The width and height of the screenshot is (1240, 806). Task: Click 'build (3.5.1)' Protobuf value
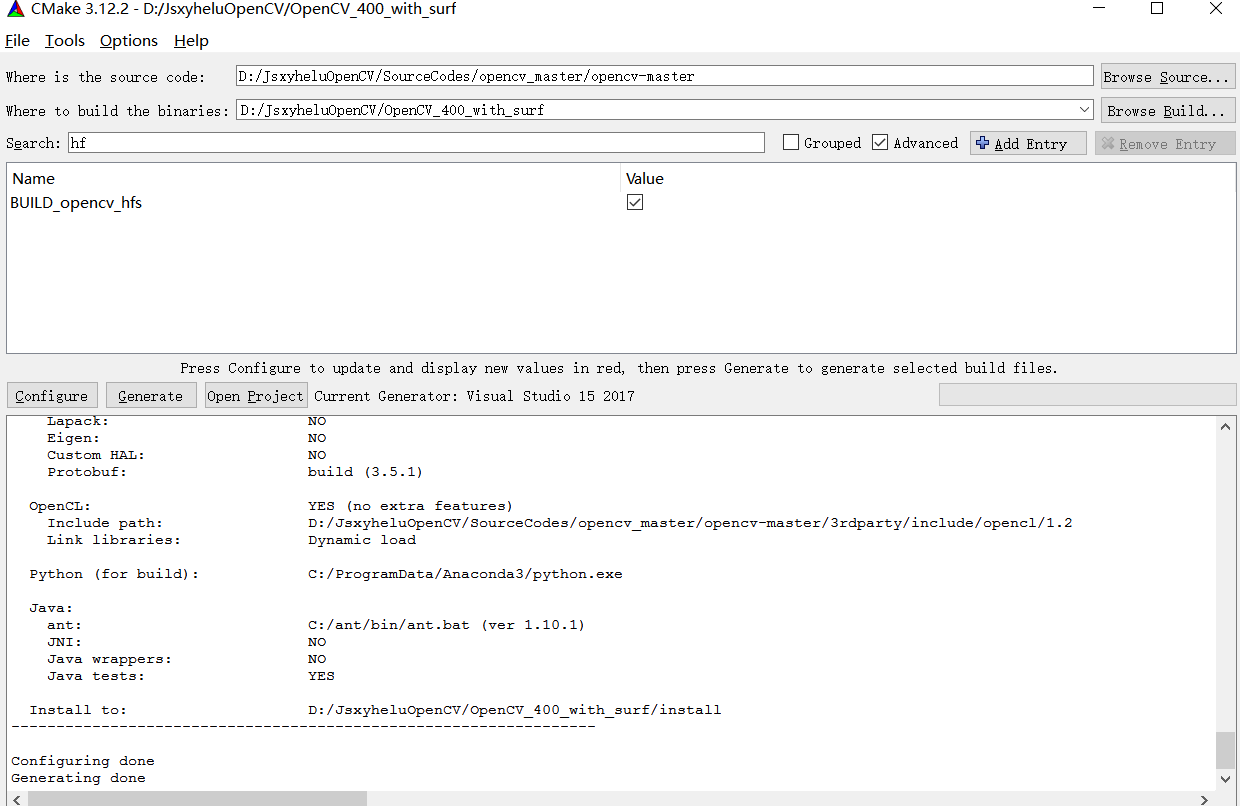coord(365,472)
